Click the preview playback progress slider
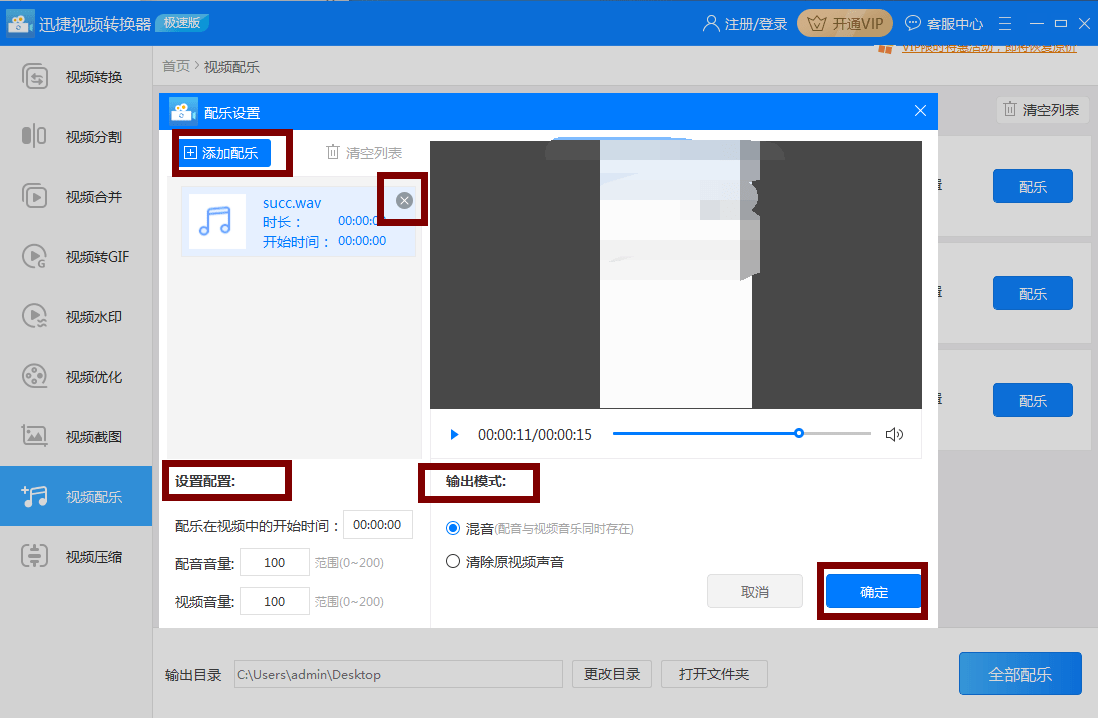The height and width of the screenshot is (718, 1098). (742, 434)
